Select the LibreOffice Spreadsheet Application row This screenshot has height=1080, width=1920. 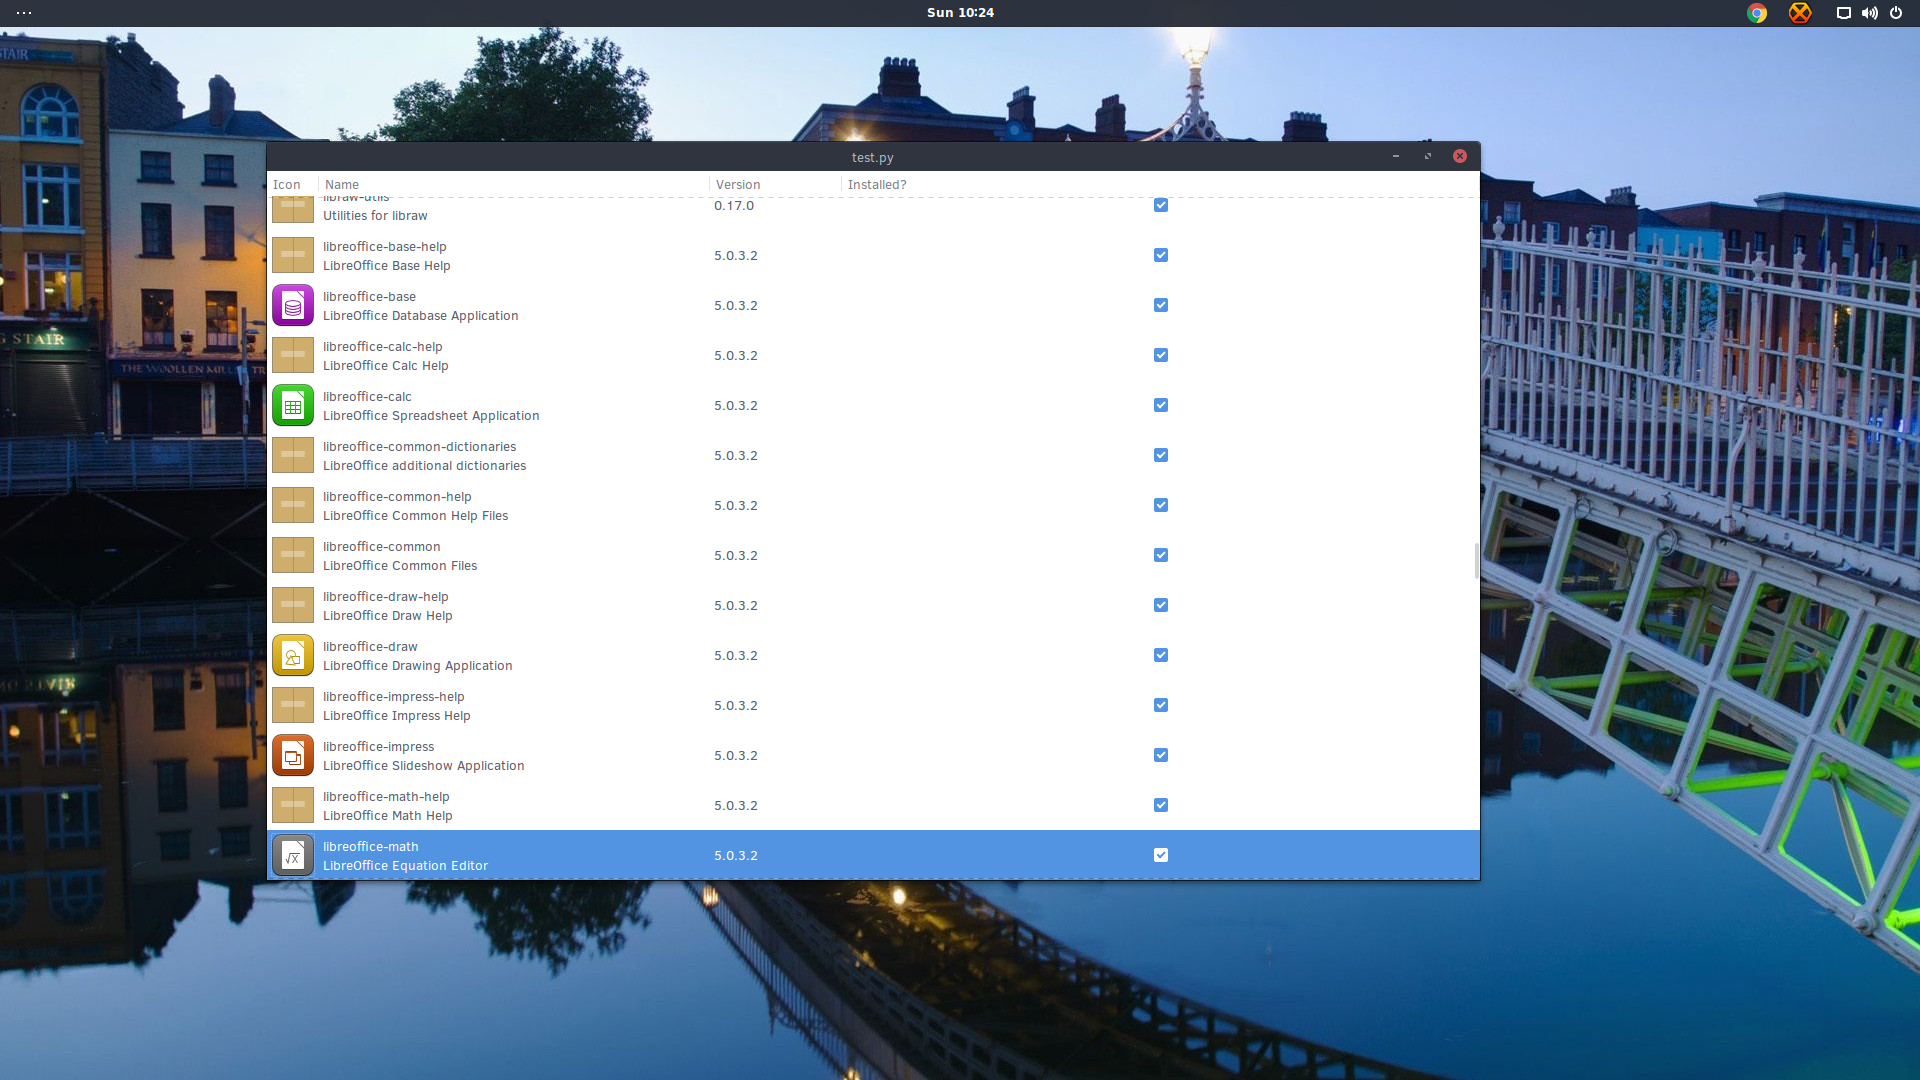click(873, 405)
